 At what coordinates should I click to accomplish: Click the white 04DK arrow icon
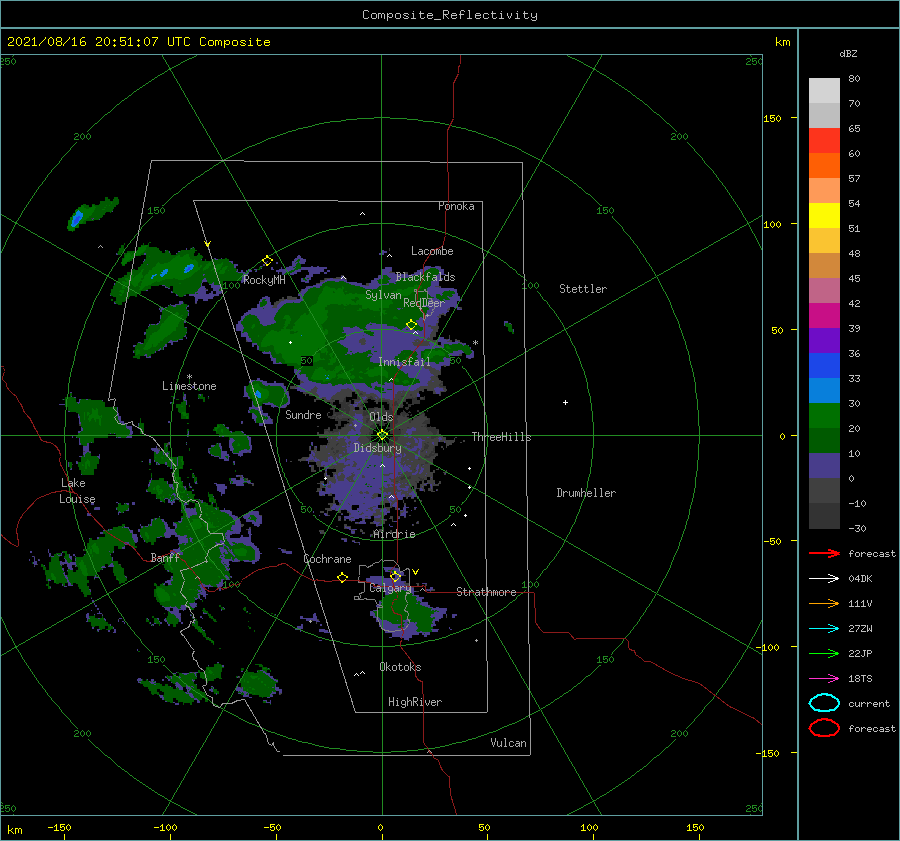click(824, 579)
